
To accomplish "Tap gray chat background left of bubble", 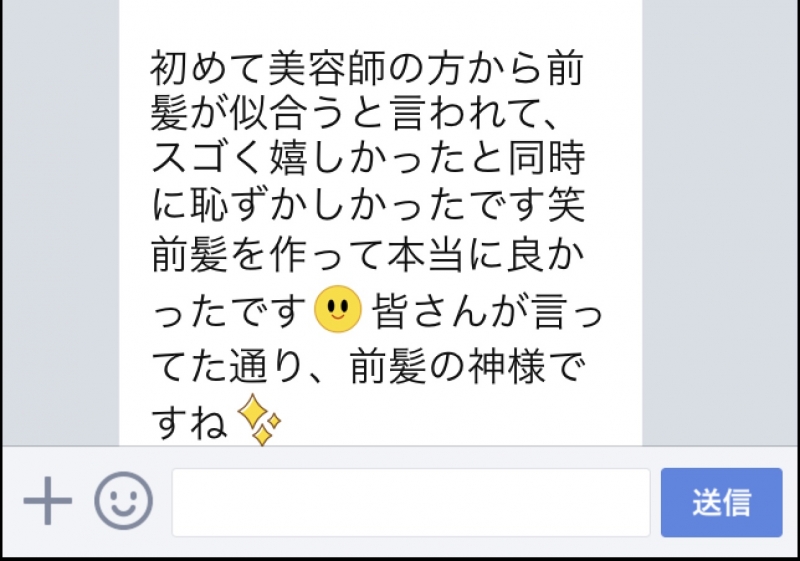I will (x=61, y=223).
